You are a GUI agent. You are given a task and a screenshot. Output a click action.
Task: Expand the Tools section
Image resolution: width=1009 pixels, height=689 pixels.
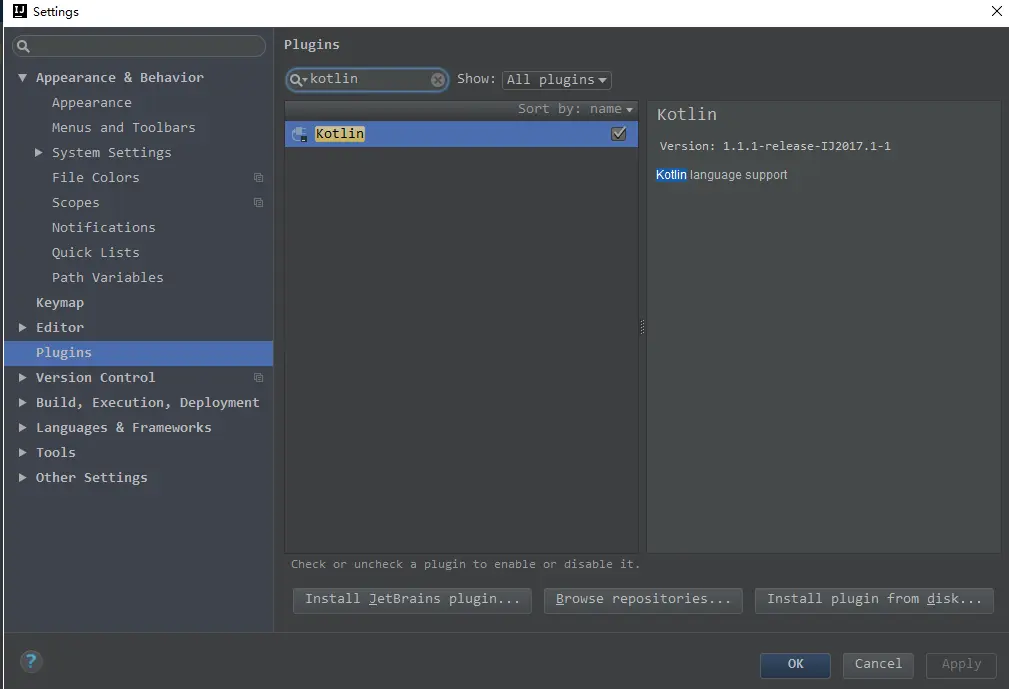point(23,453)
